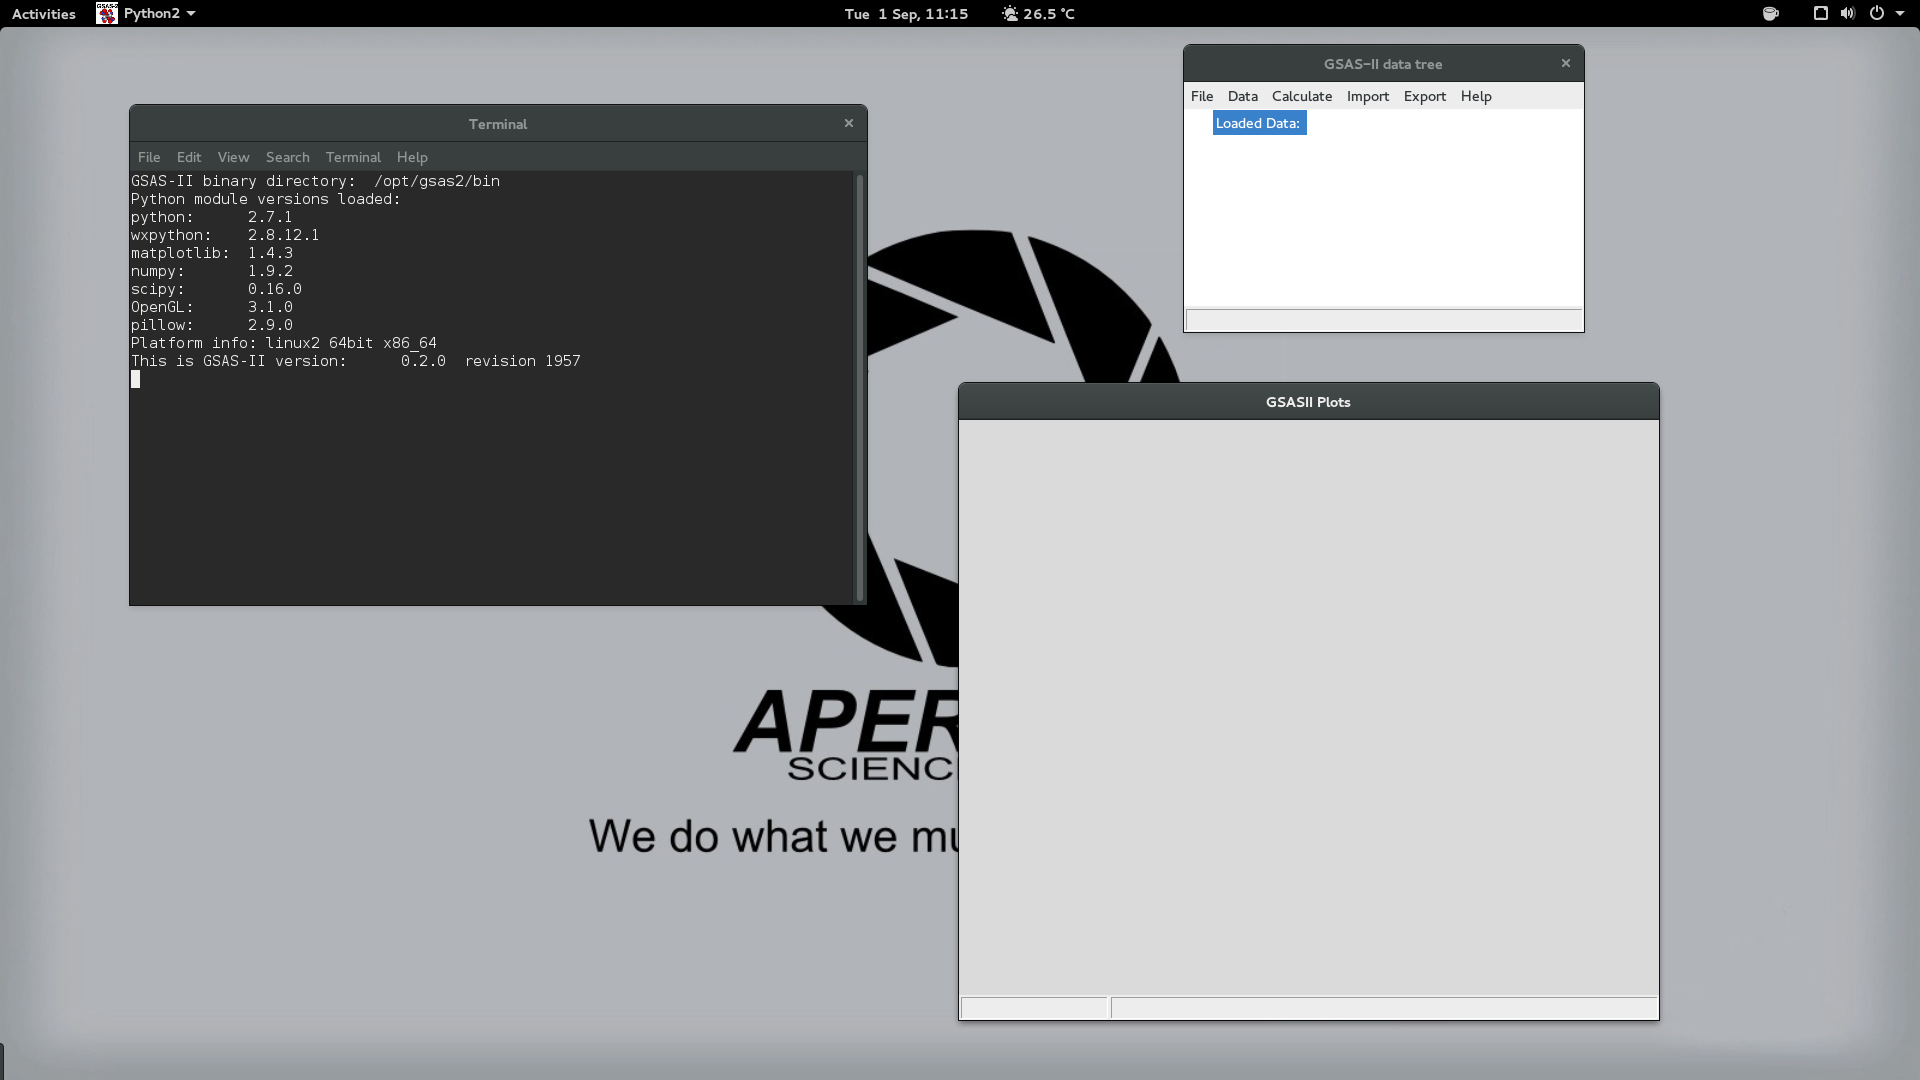Open Import menu in GSAS-II data tree
The height and width of the screenshot is (1080, 1920).
click(x=1368, y=96)
